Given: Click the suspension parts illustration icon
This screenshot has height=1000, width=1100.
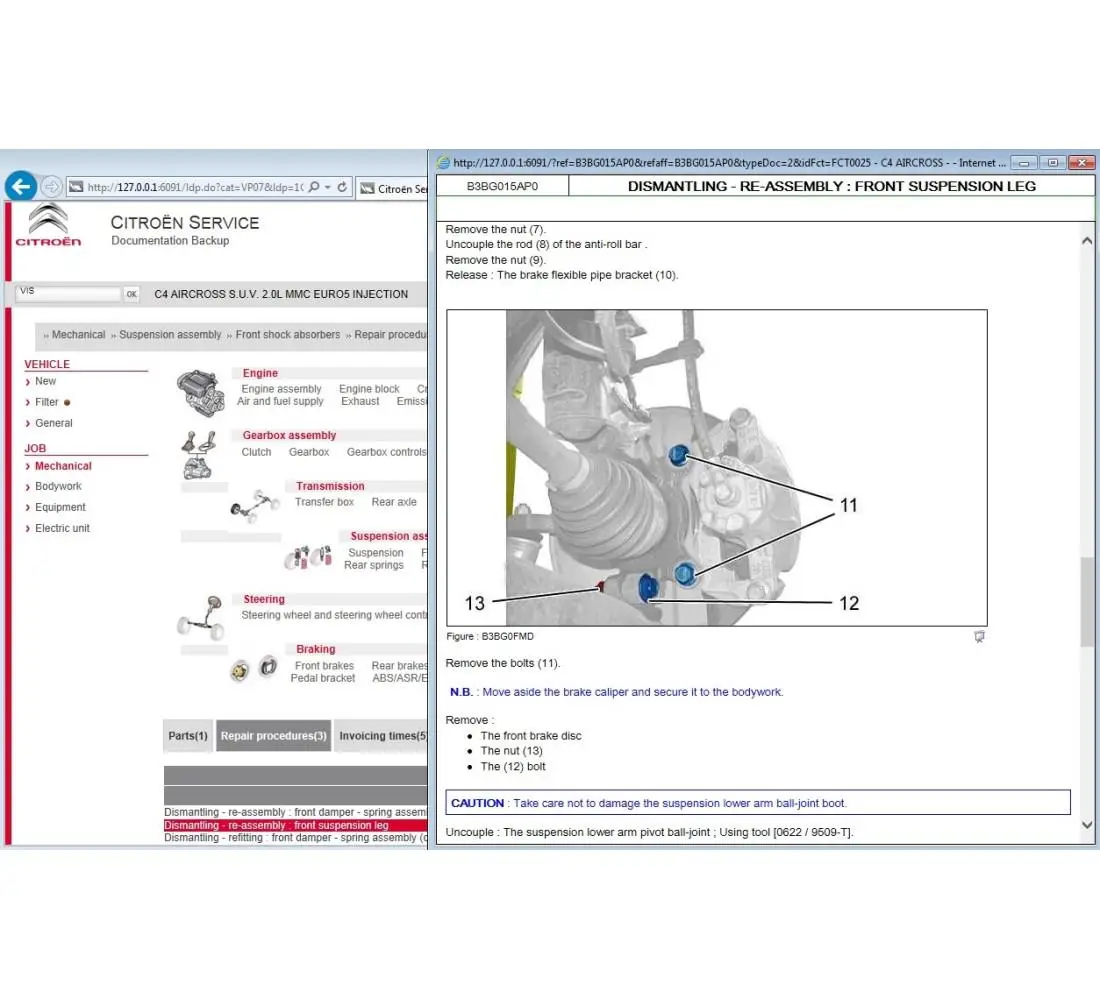Looking at the screenshot, I should 308,557.
